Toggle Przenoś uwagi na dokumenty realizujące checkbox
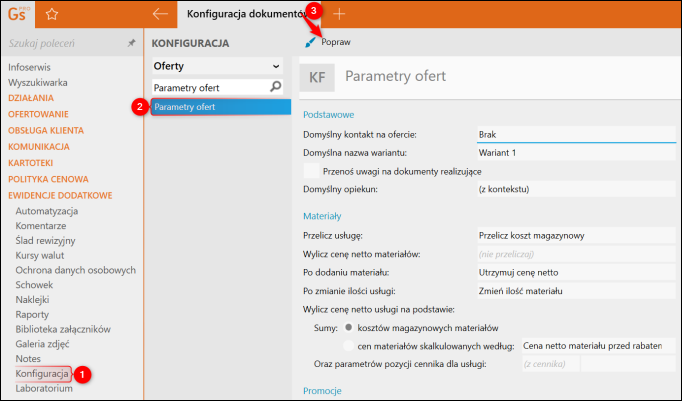Image resolution: width=682 pixels, height=401 pixels. pos(311,171)
